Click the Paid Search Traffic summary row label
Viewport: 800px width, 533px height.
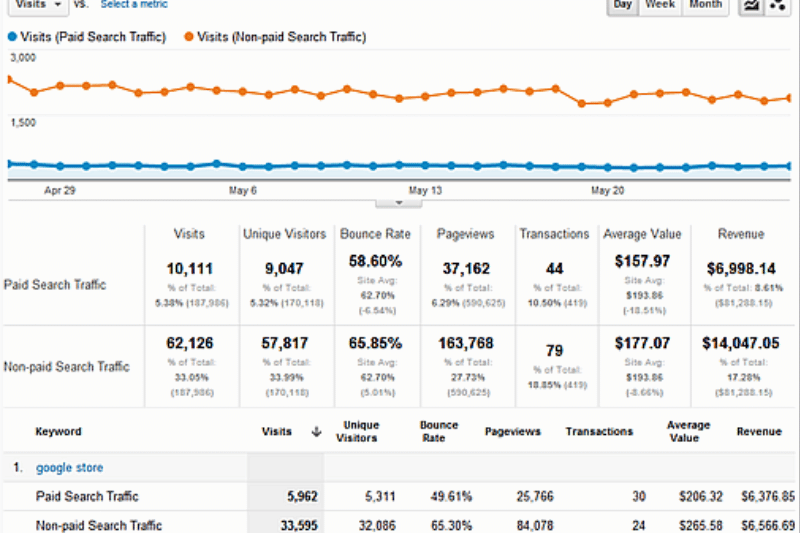click(55, 285)
